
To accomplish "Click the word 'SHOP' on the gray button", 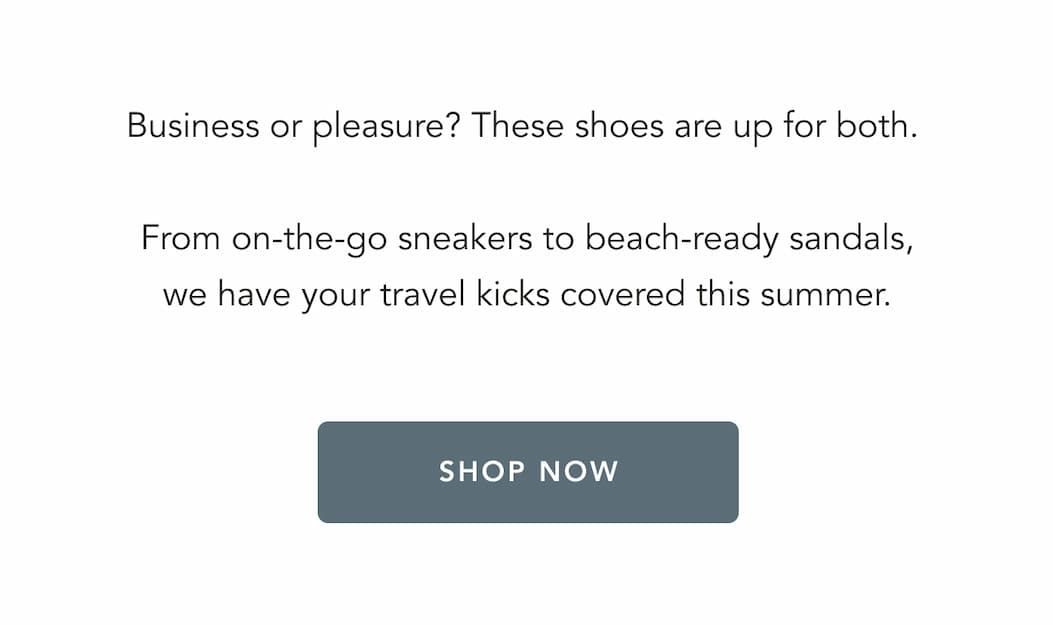I will pyautogui.click(x=482, y=472).
